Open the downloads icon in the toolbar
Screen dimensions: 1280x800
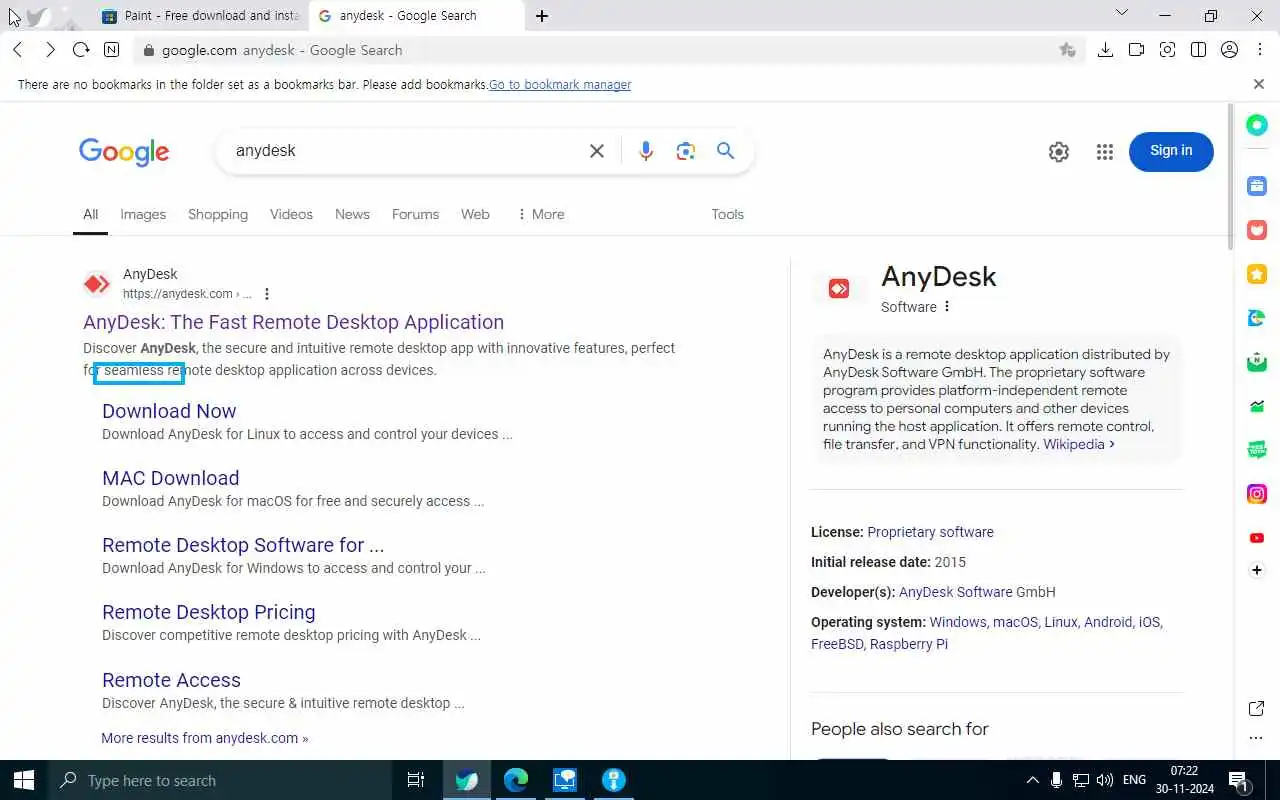point(1105,50)
